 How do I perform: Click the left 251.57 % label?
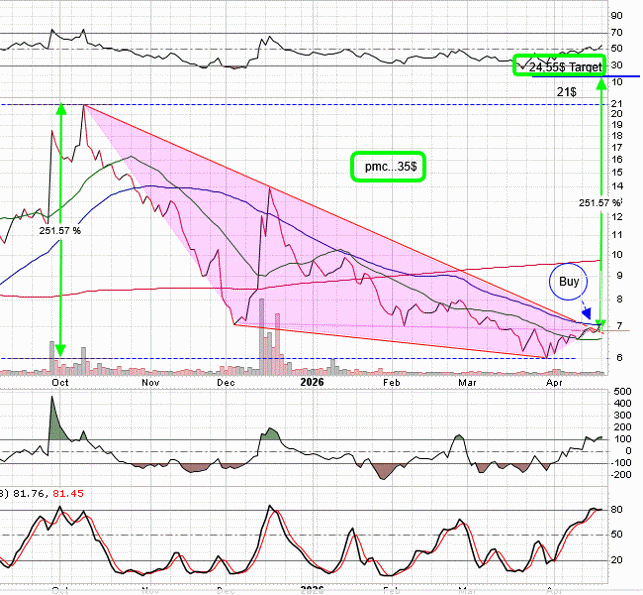[59, 230]
